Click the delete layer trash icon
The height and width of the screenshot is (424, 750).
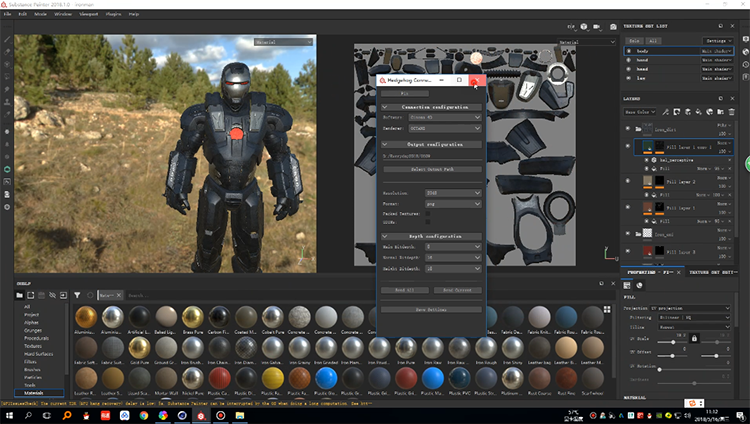[x=733, y=111]
